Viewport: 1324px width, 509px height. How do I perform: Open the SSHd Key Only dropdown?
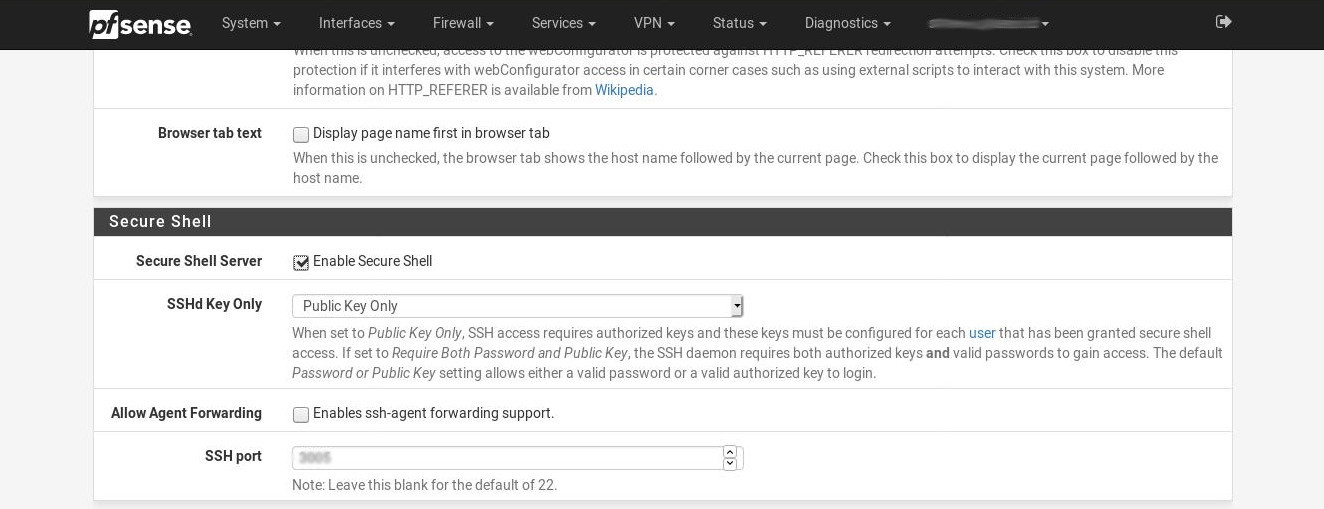click(517, 306)
